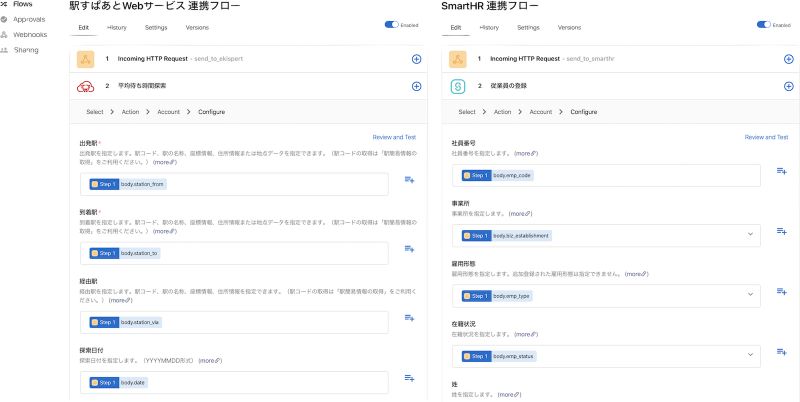
Task: Open more link under 社員番号 description
Action: pos(526,153)
